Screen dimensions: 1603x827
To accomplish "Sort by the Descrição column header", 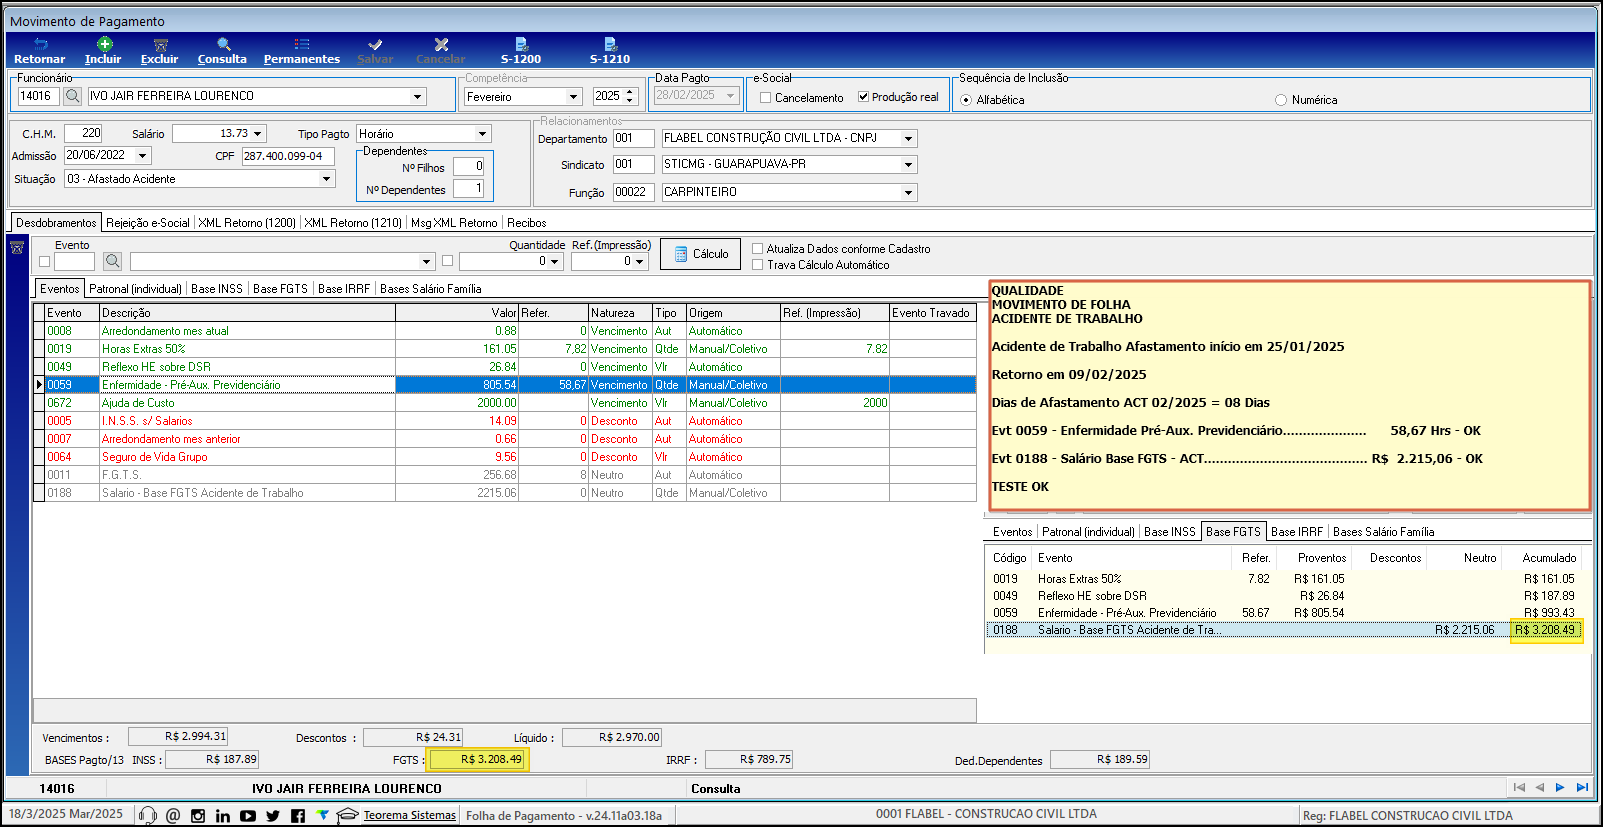I will (x=247, y=313).
